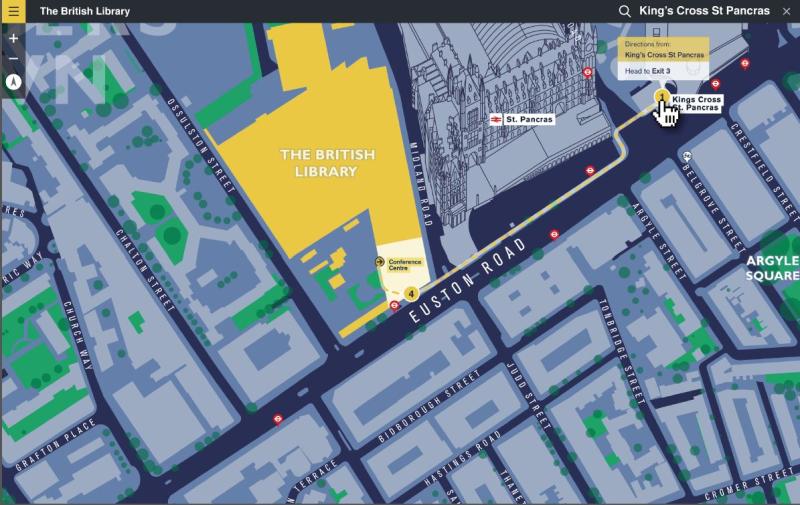Click the Conference Centre label
The width and height of the screenshot is (800, 505).
point(405,265)
